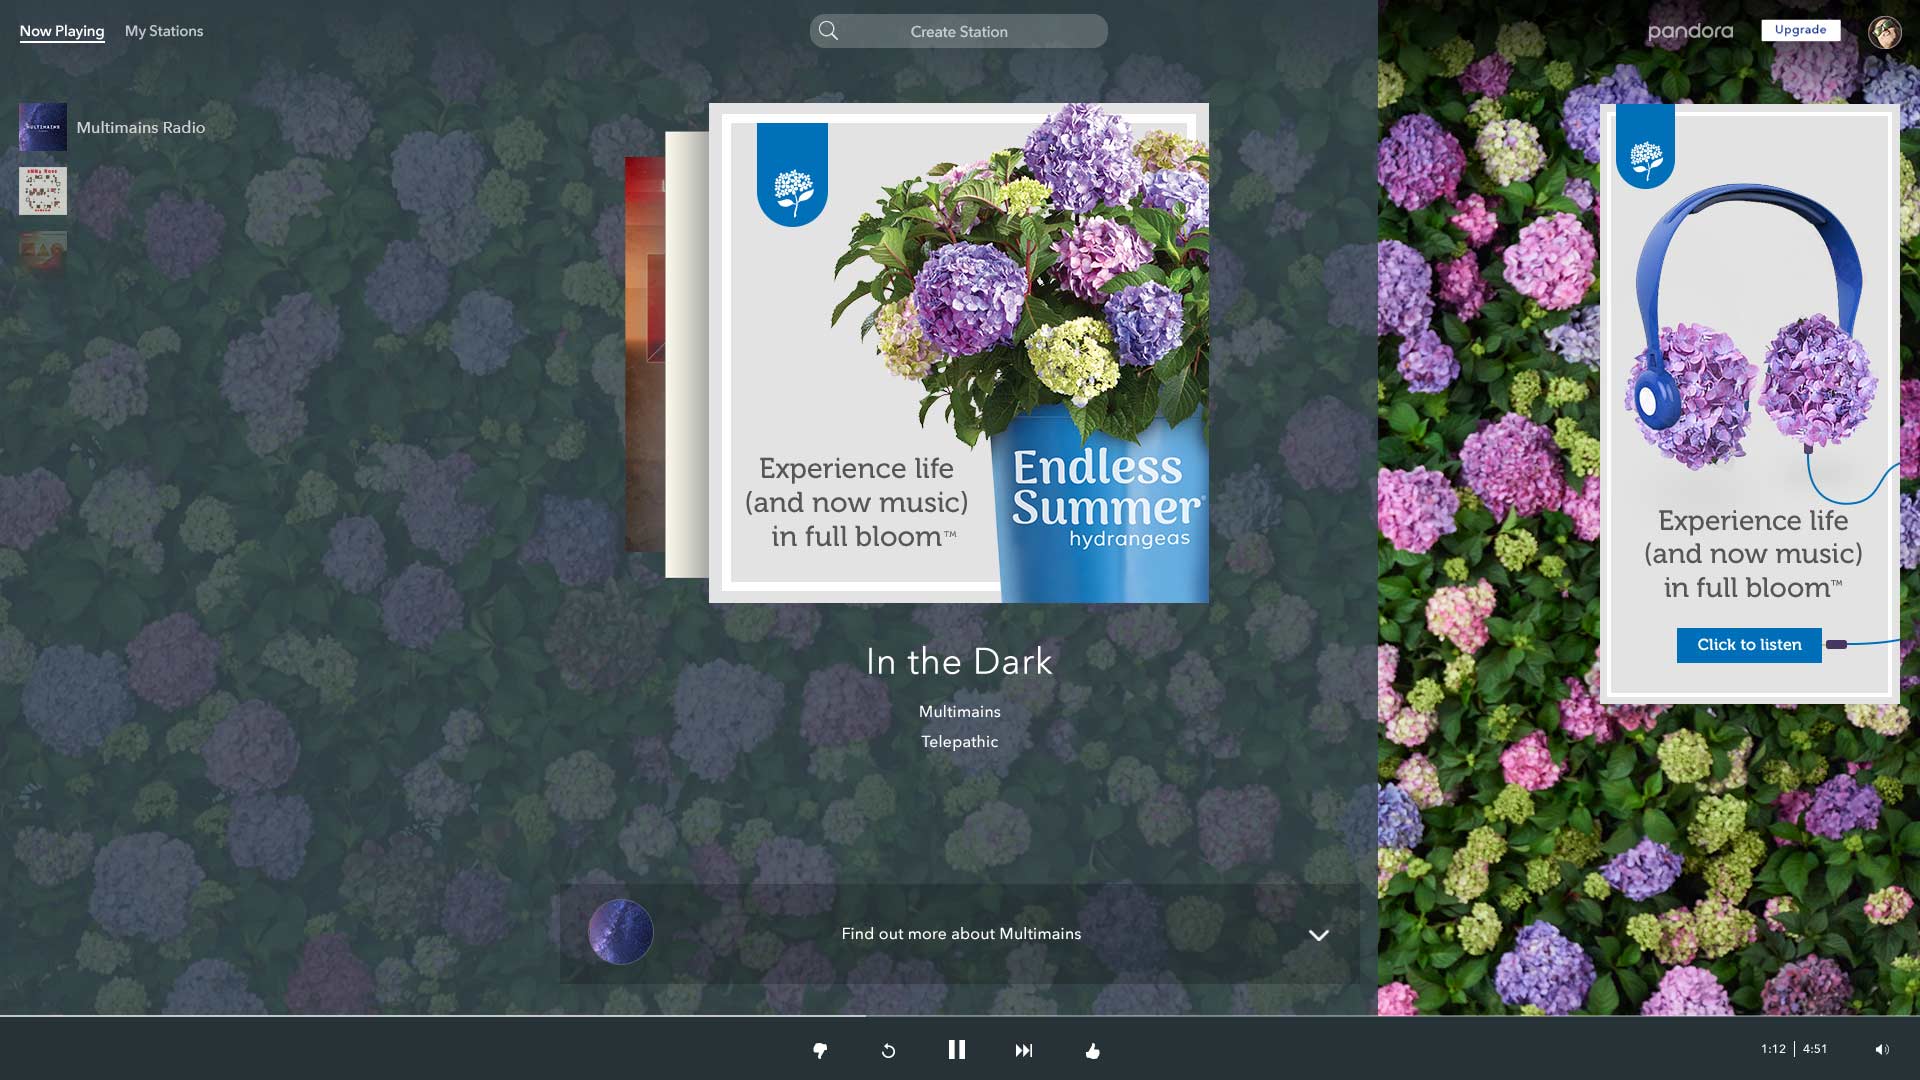Open the user profile avatar
1920x1080 pixels.
1885,32
